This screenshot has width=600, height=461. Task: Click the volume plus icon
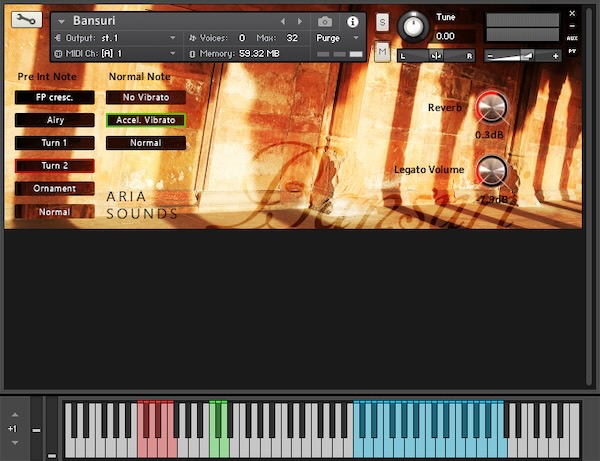[x=555, y=56]
